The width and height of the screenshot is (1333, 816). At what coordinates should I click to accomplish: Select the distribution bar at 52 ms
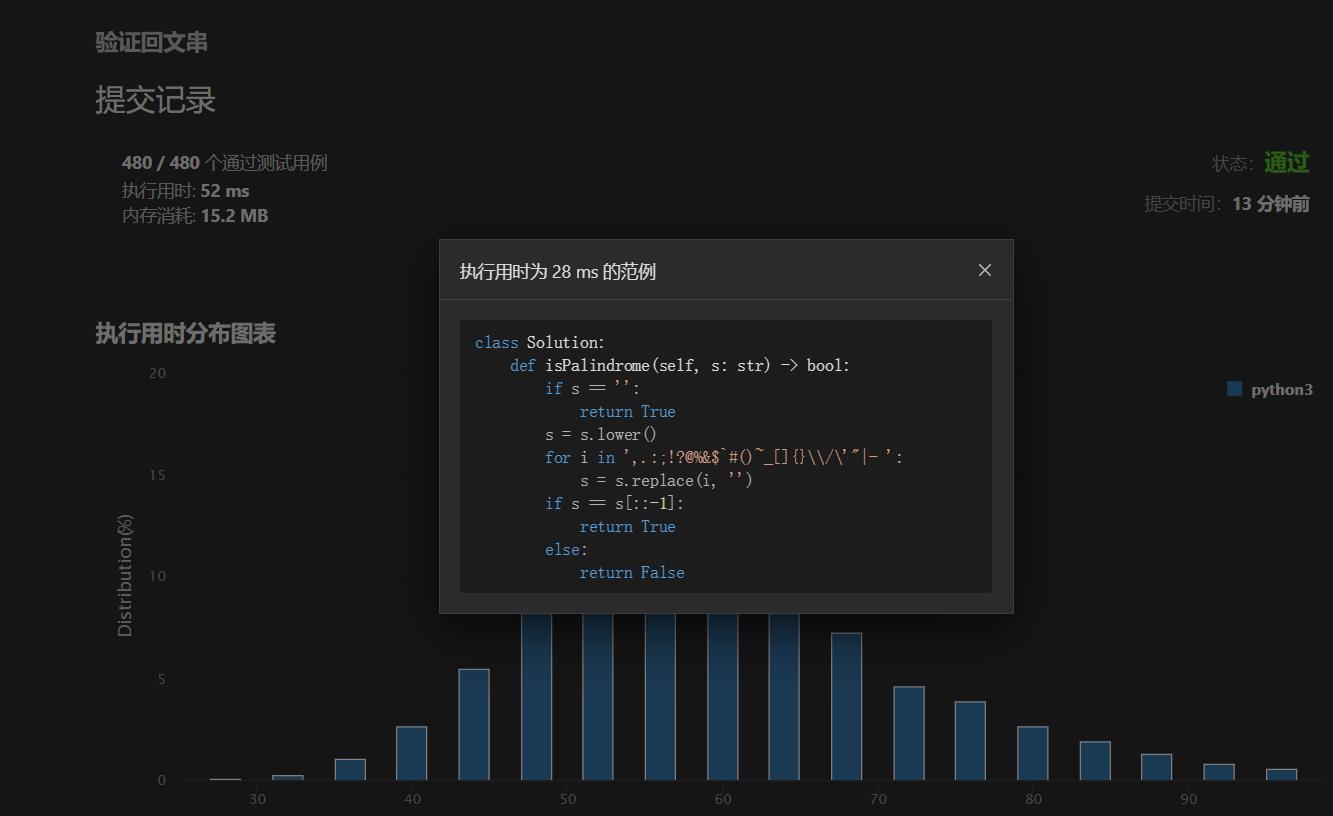click(x=598, y=697)
